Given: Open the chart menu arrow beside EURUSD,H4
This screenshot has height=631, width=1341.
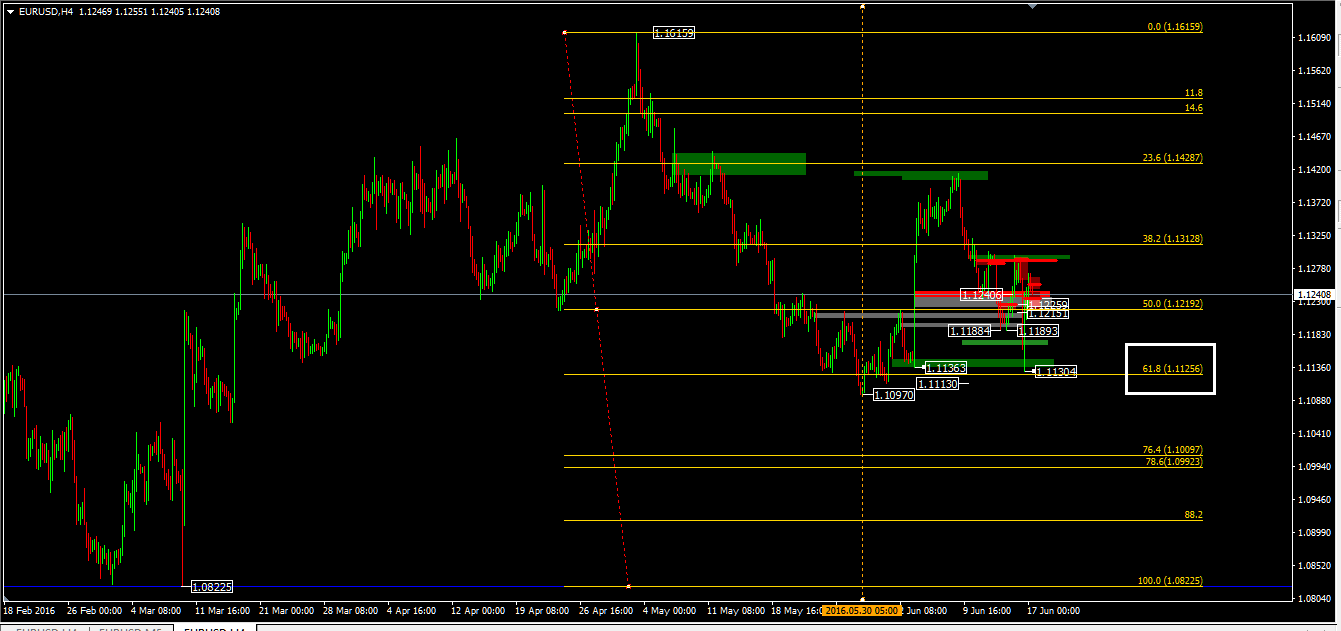Looking at the screenshot, I should [x=10, y=11].
